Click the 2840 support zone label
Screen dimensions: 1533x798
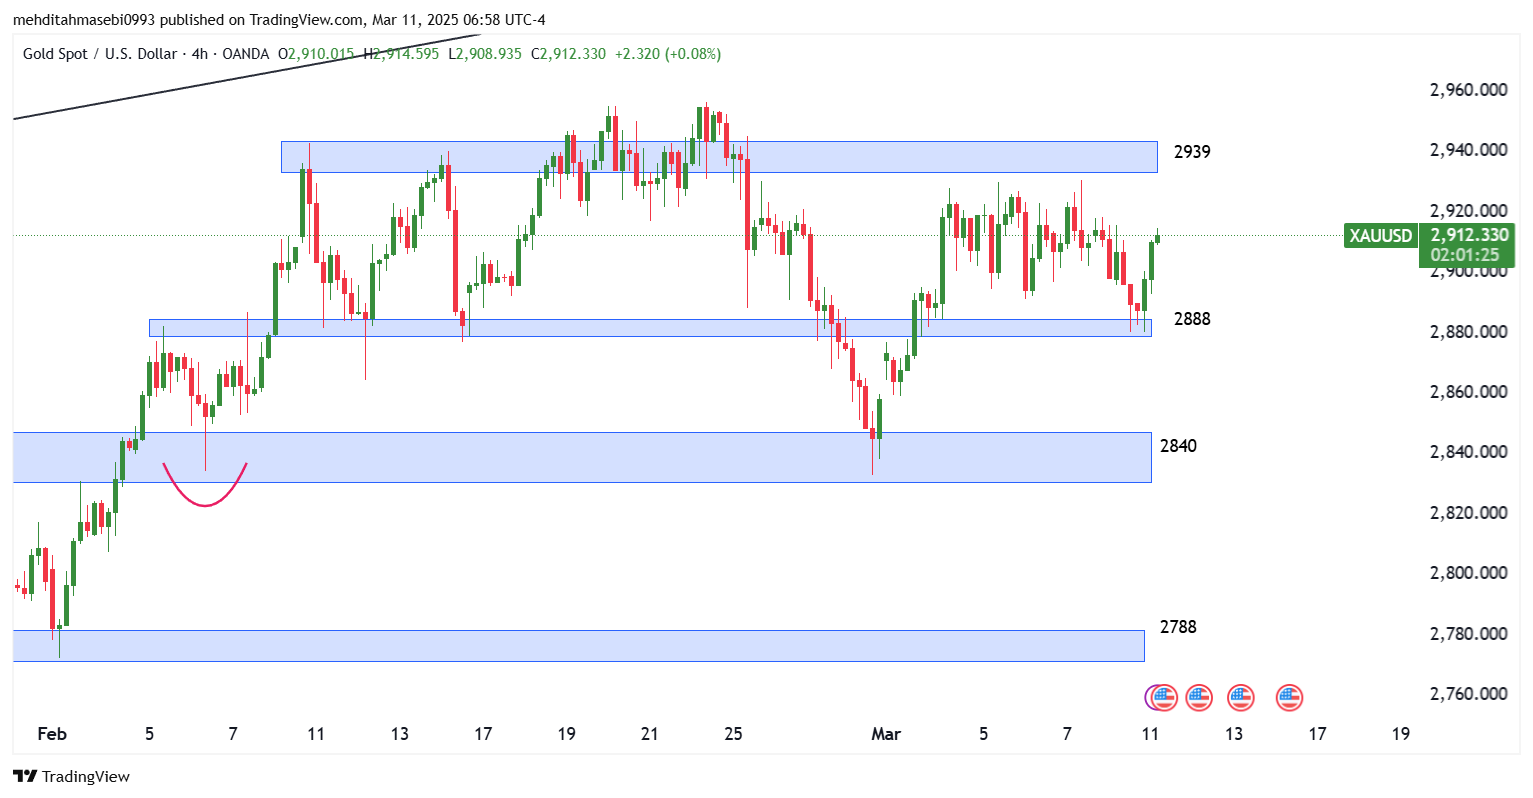1178,446
